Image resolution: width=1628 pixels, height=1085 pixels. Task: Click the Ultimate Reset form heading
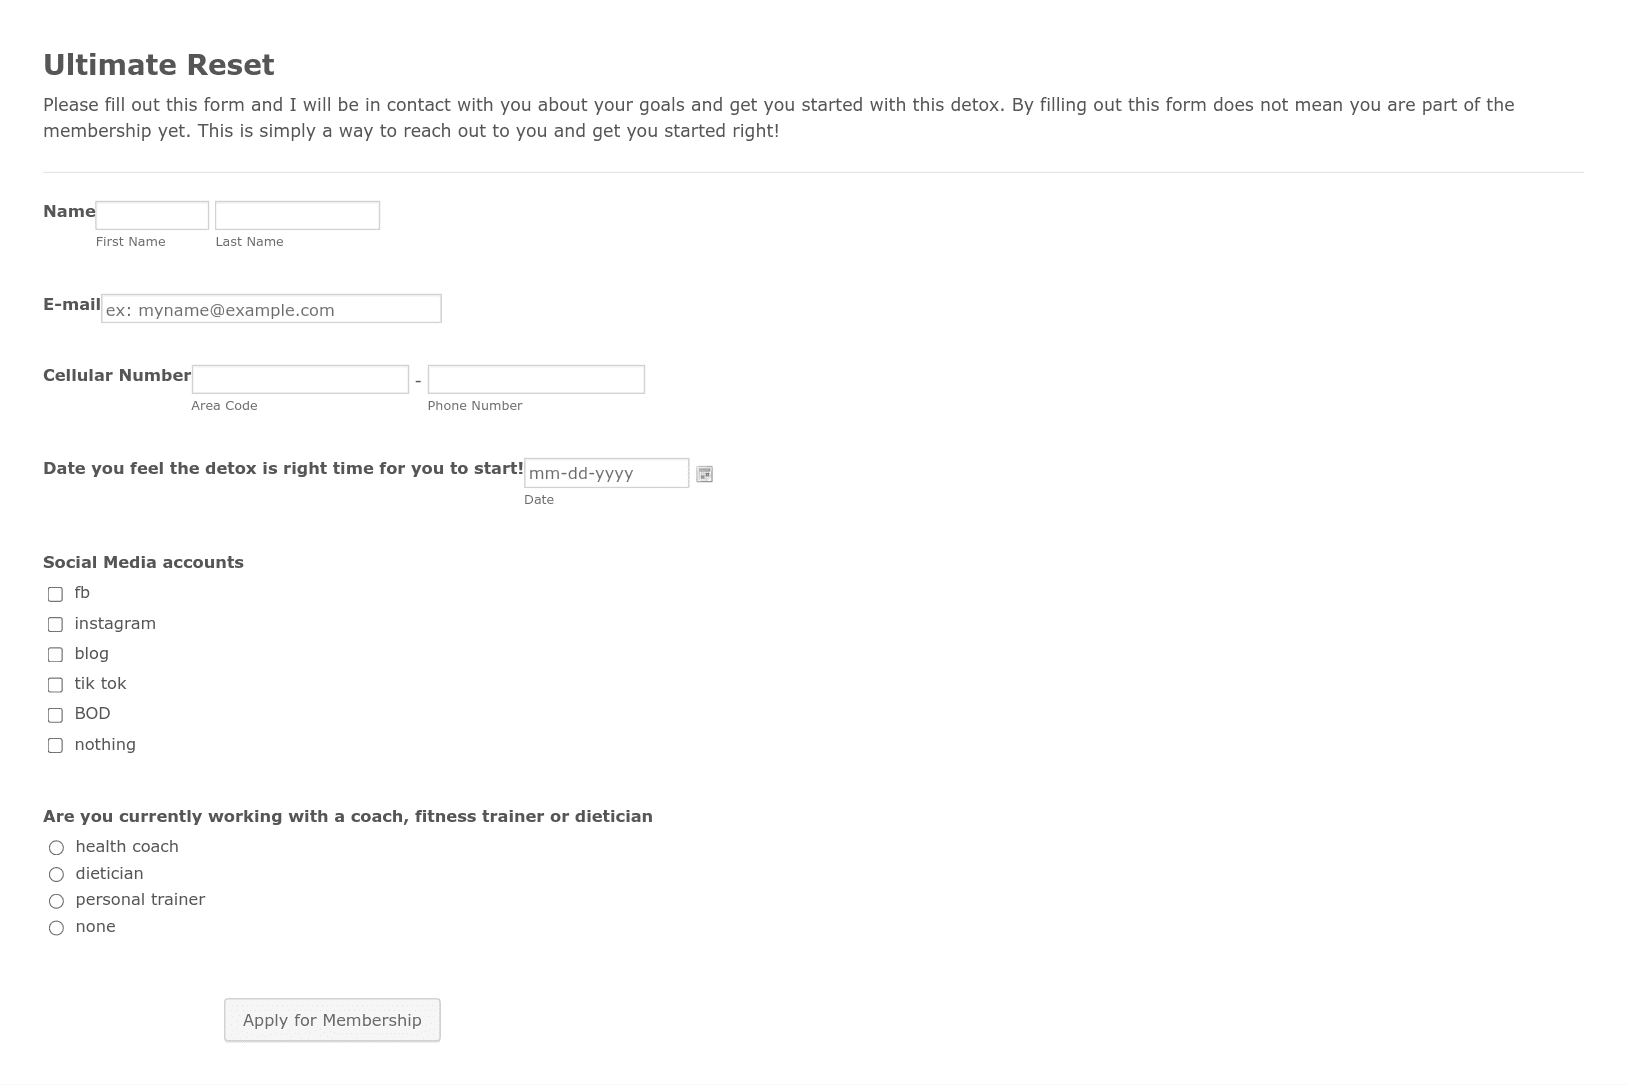point(158,65)
